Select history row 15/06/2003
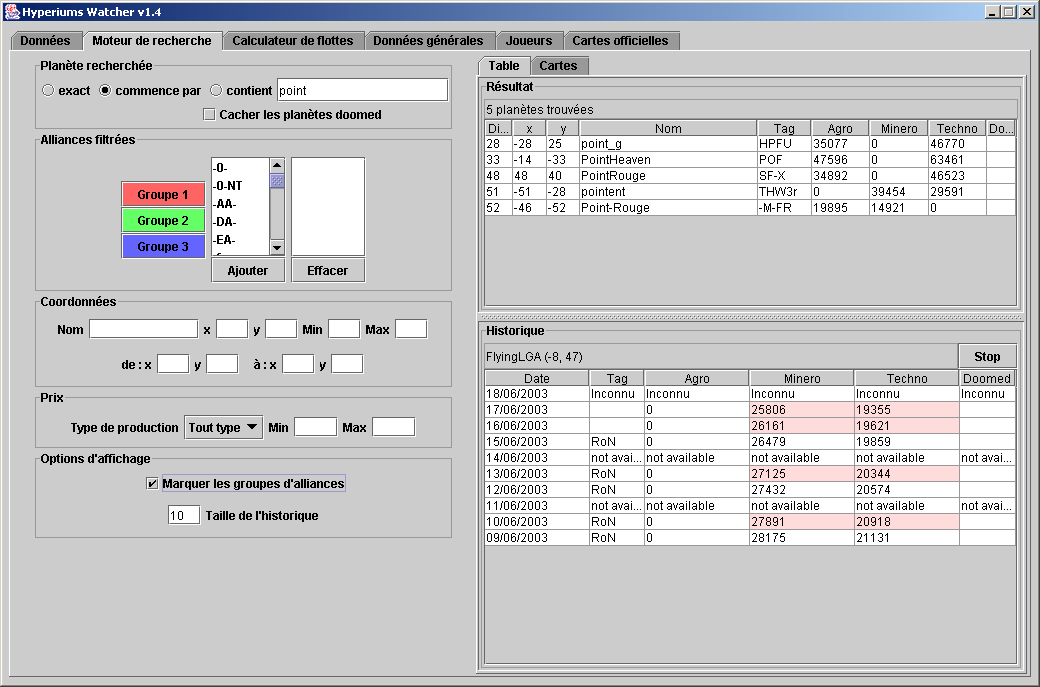Screen dimensions: 1040x687 click(x=750, y=442)
